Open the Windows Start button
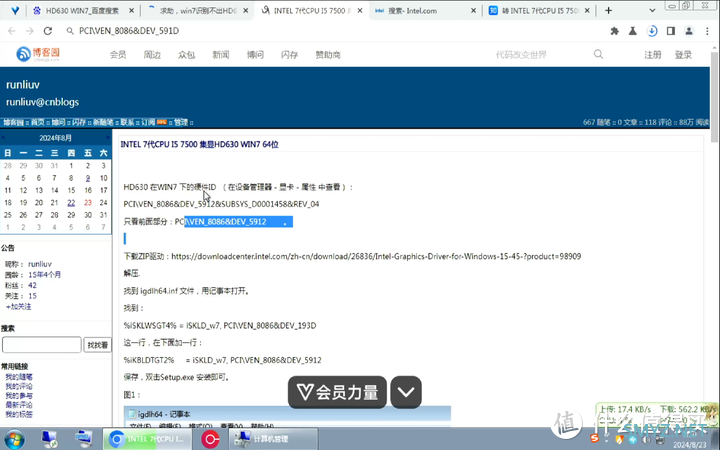Screen dimensions: 720x450 tap(14, 439)
